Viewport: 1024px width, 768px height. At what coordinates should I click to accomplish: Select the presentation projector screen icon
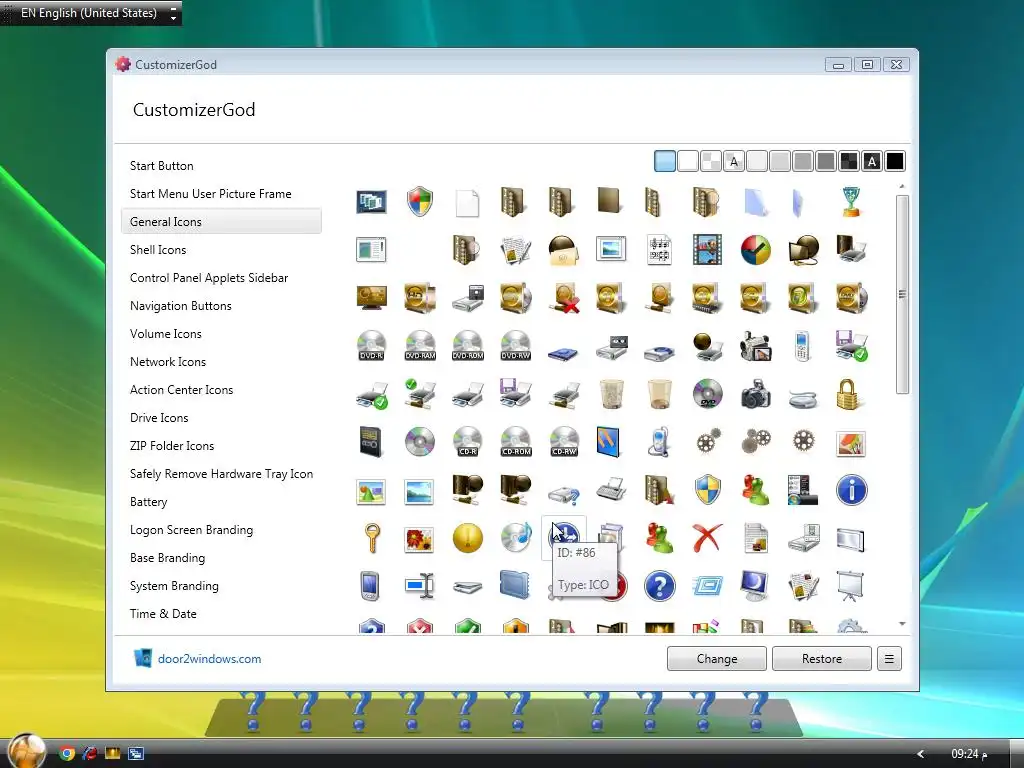(851, 586)
